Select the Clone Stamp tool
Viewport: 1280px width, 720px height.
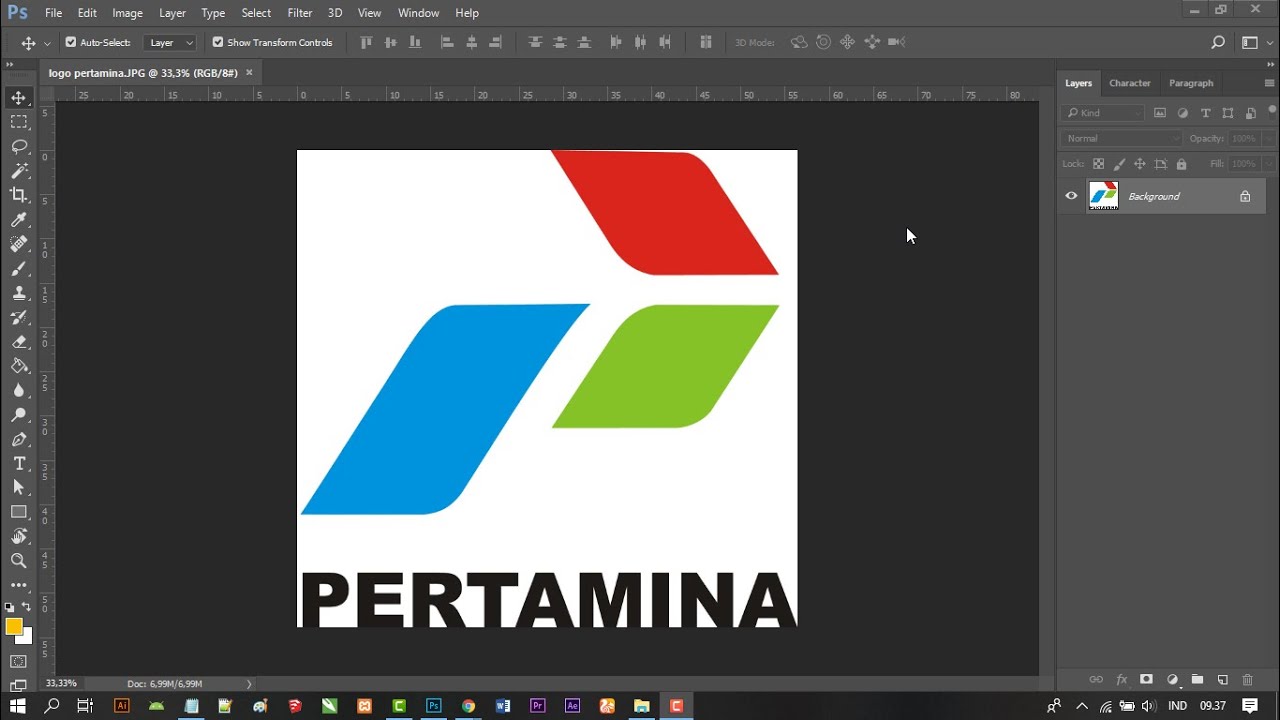tap(19, 293)
